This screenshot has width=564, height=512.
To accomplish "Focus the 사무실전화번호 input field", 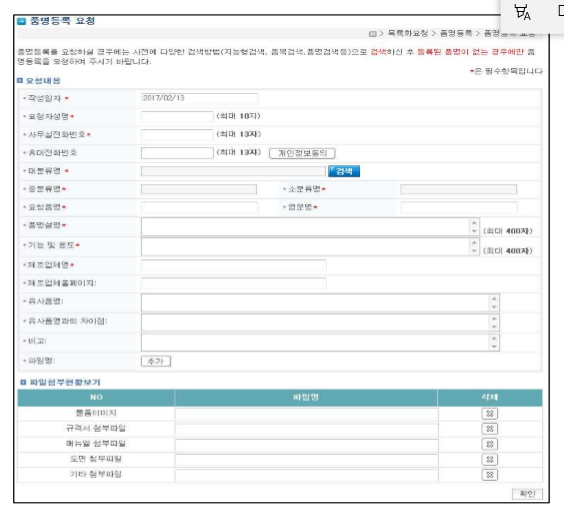I will pos(177,135).
